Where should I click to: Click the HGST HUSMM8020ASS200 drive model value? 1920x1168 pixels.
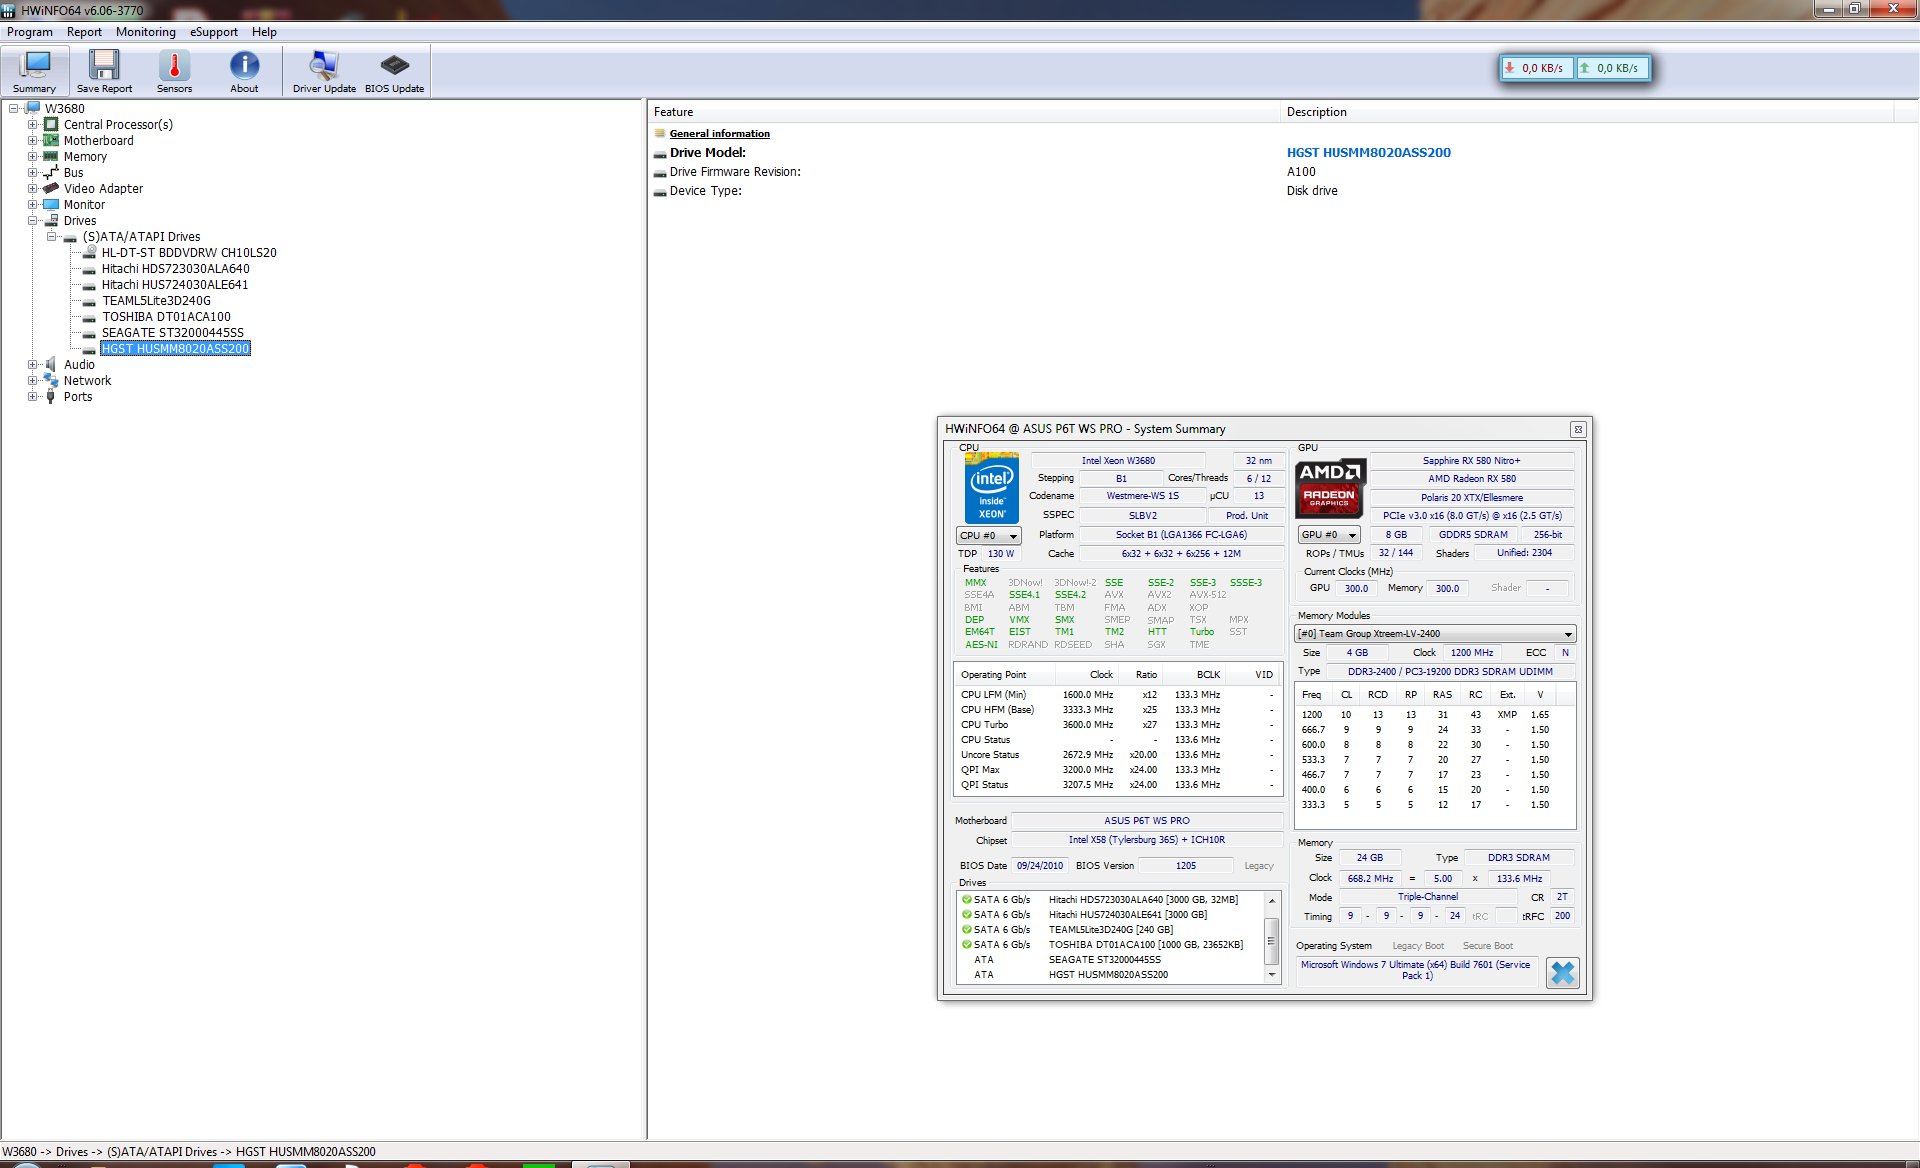[x=1368, y=153]
